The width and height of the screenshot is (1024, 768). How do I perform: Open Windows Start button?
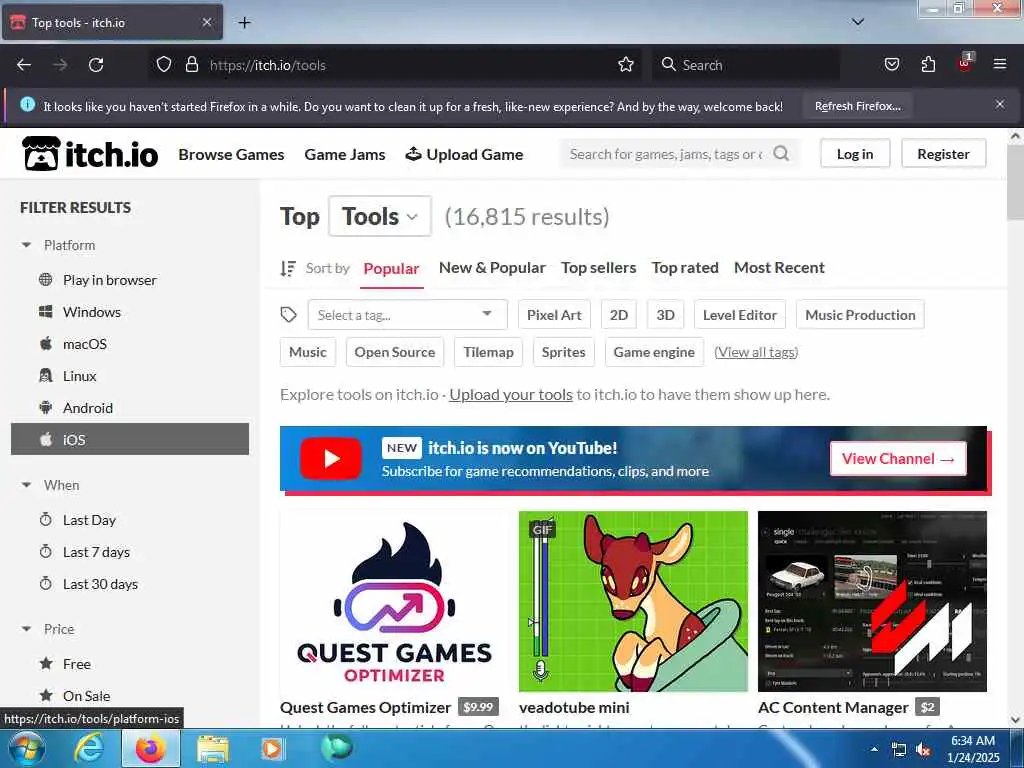pyautogui.click(x=25, y=748)
